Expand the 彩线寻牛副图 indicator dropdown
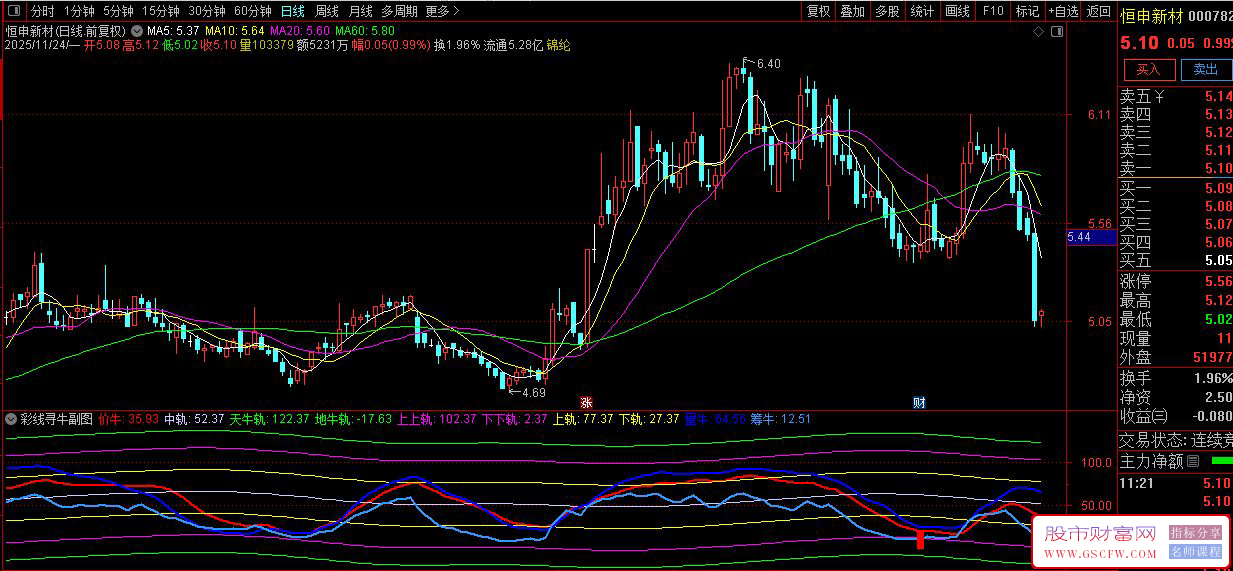Viewport: 1233px width, 571px height. 11,419
